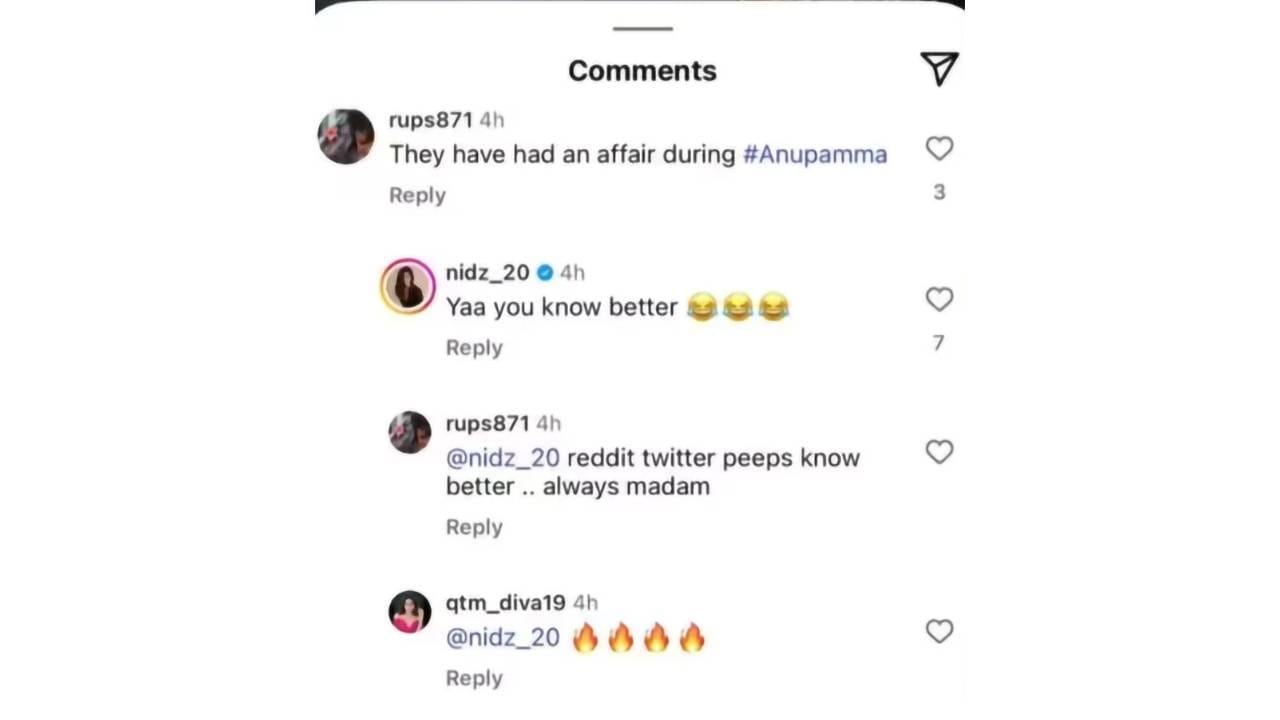
Task: View the 7 likes count on nidz_20's reply
Action: 938,343
